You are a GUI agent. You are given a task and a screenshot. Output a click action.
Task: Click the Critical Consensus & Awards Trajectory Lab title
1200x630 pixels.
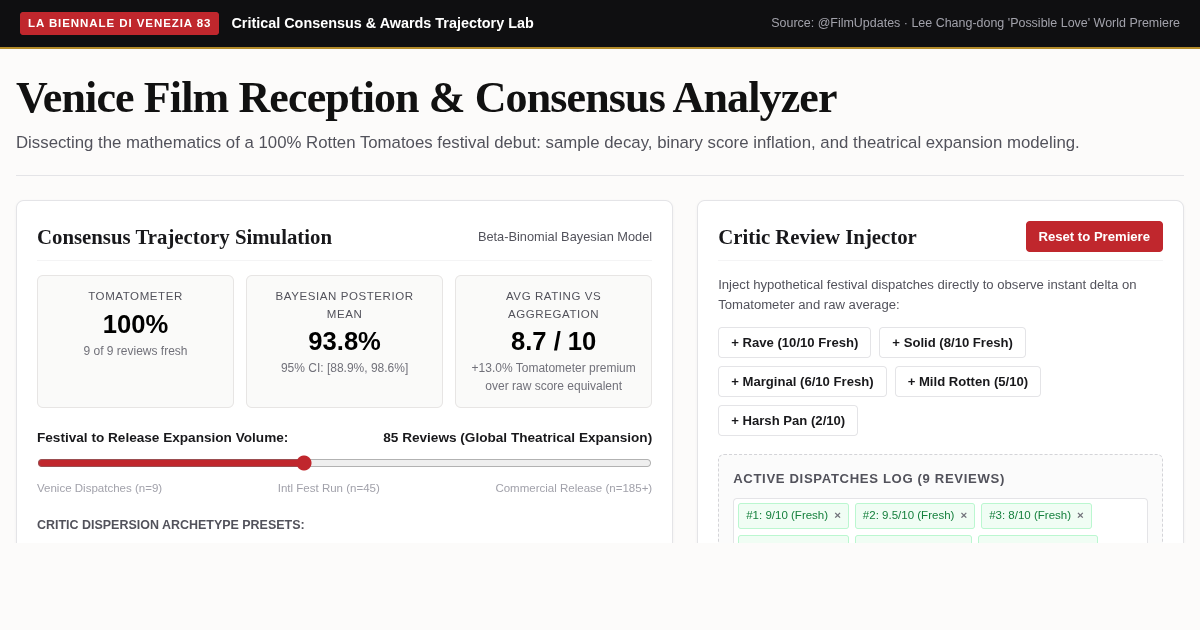382,23
